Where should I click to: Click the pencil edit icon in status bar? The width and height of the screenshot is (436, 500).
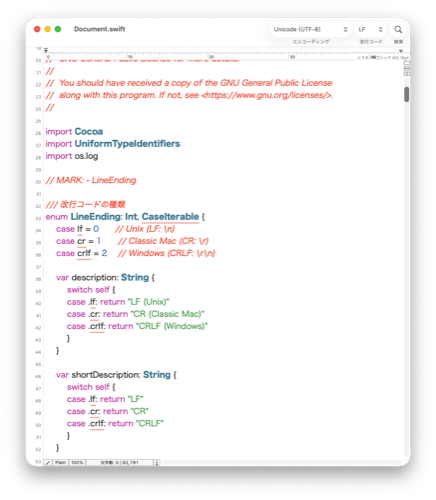pyautogui.click(x=48, y=463)
